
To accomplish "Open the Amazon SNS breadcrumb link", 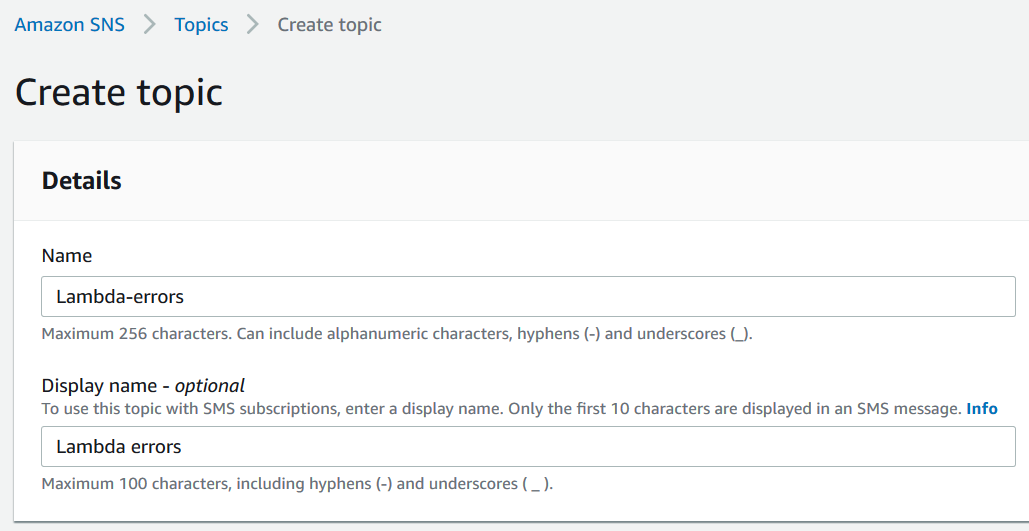I will point(70,25).
